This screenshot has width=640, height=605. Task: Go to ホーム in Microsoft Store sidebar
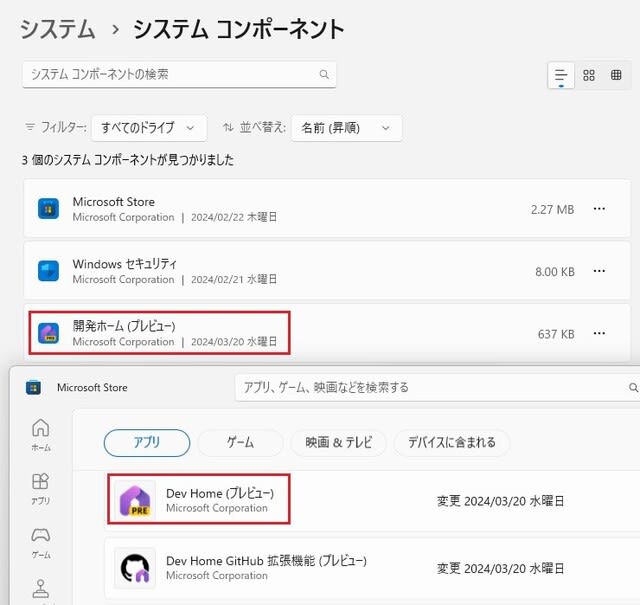[41, 434]
